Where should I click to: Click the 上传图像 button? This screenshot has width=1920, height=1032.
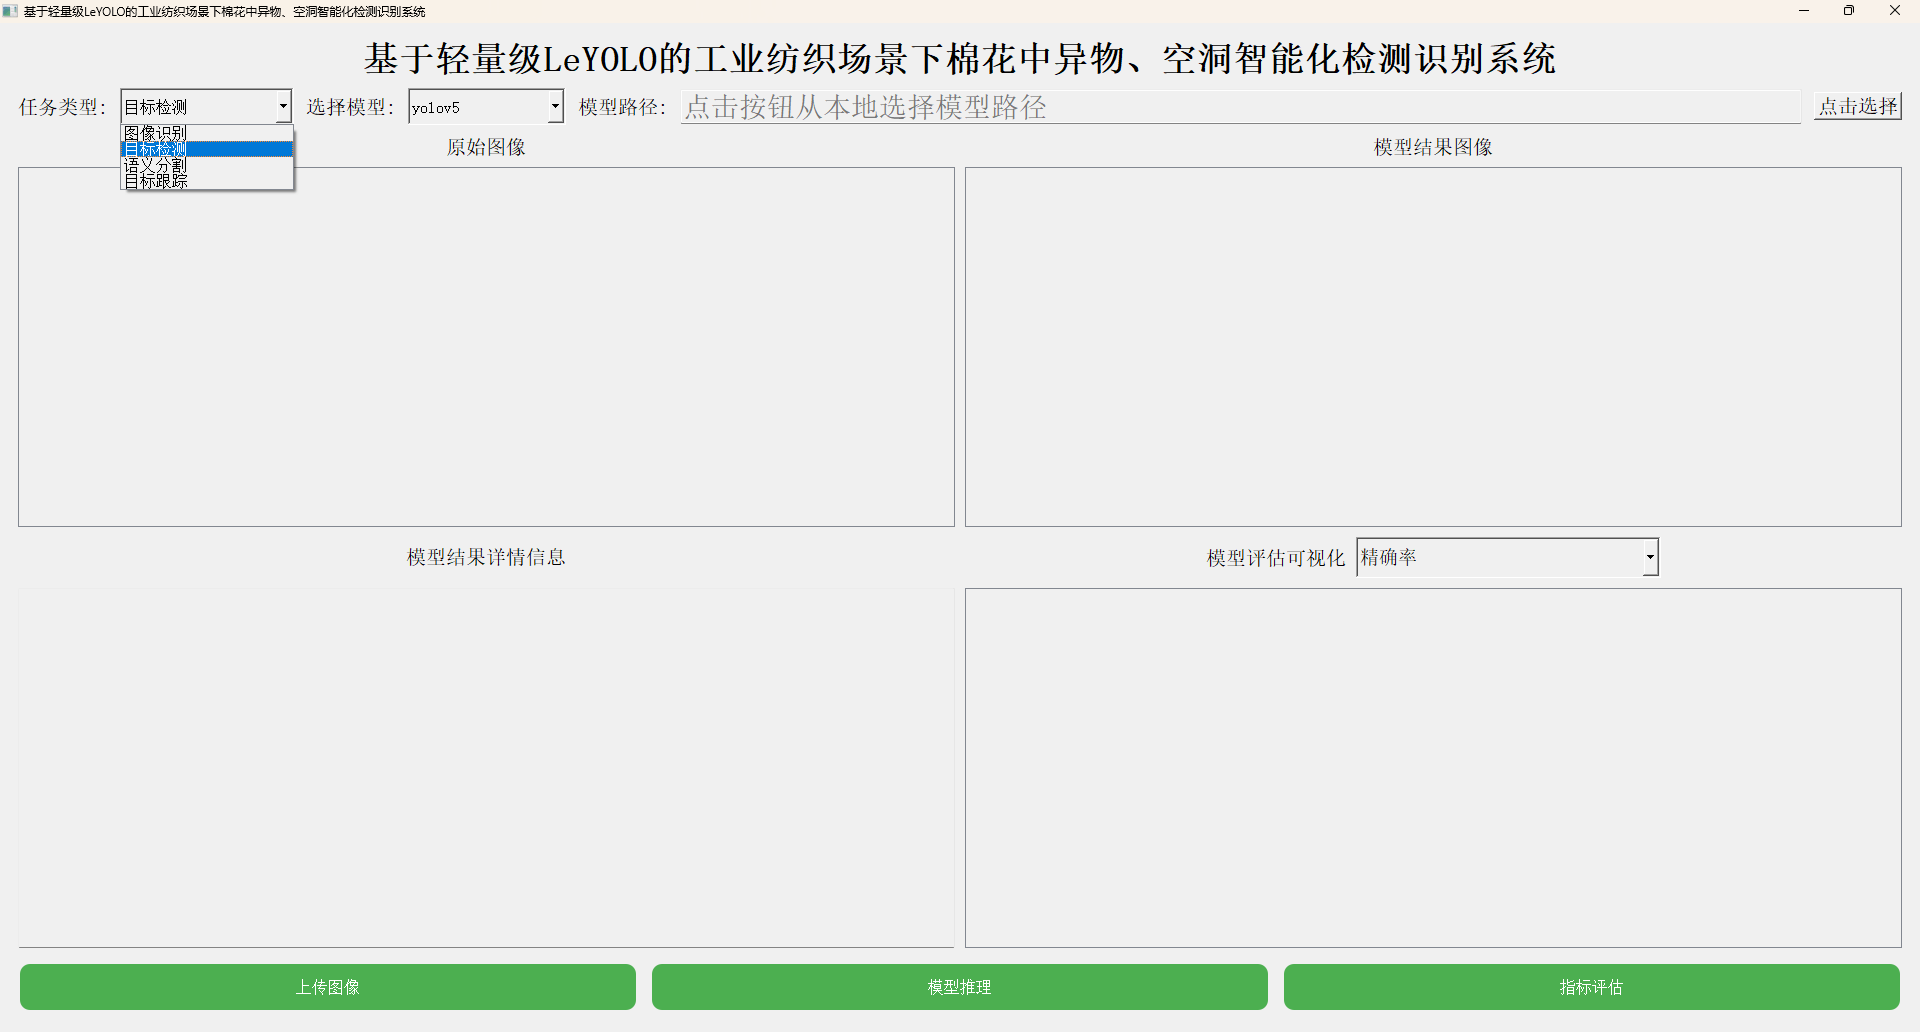point(328,987)
